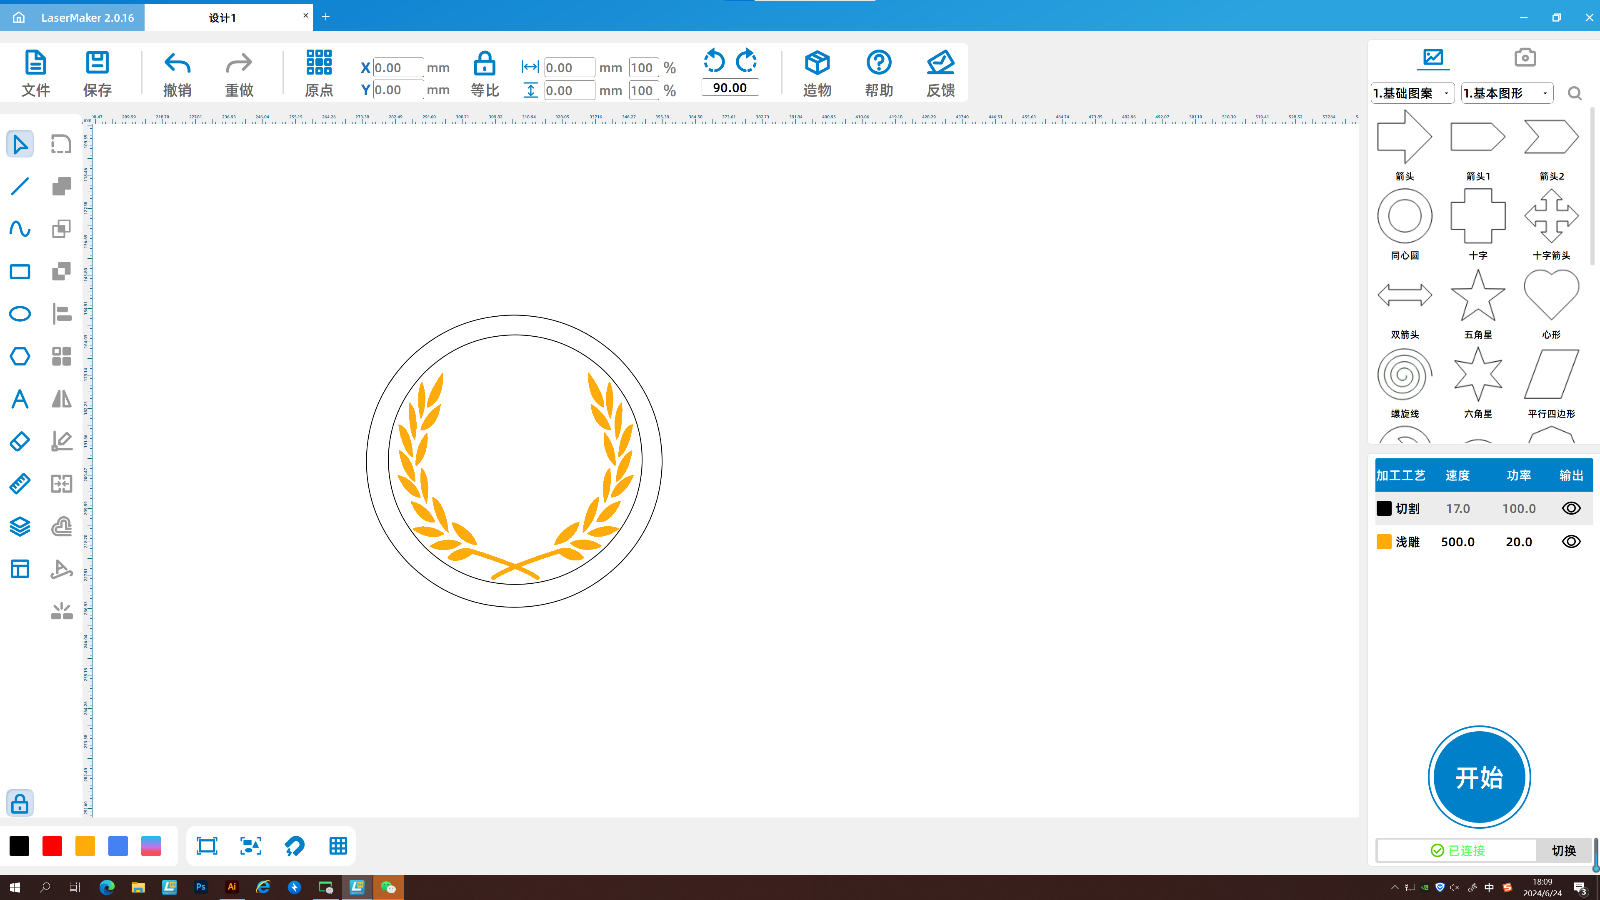Click the save (保存) icon
1600x900 pixels.
coord(97,65)
